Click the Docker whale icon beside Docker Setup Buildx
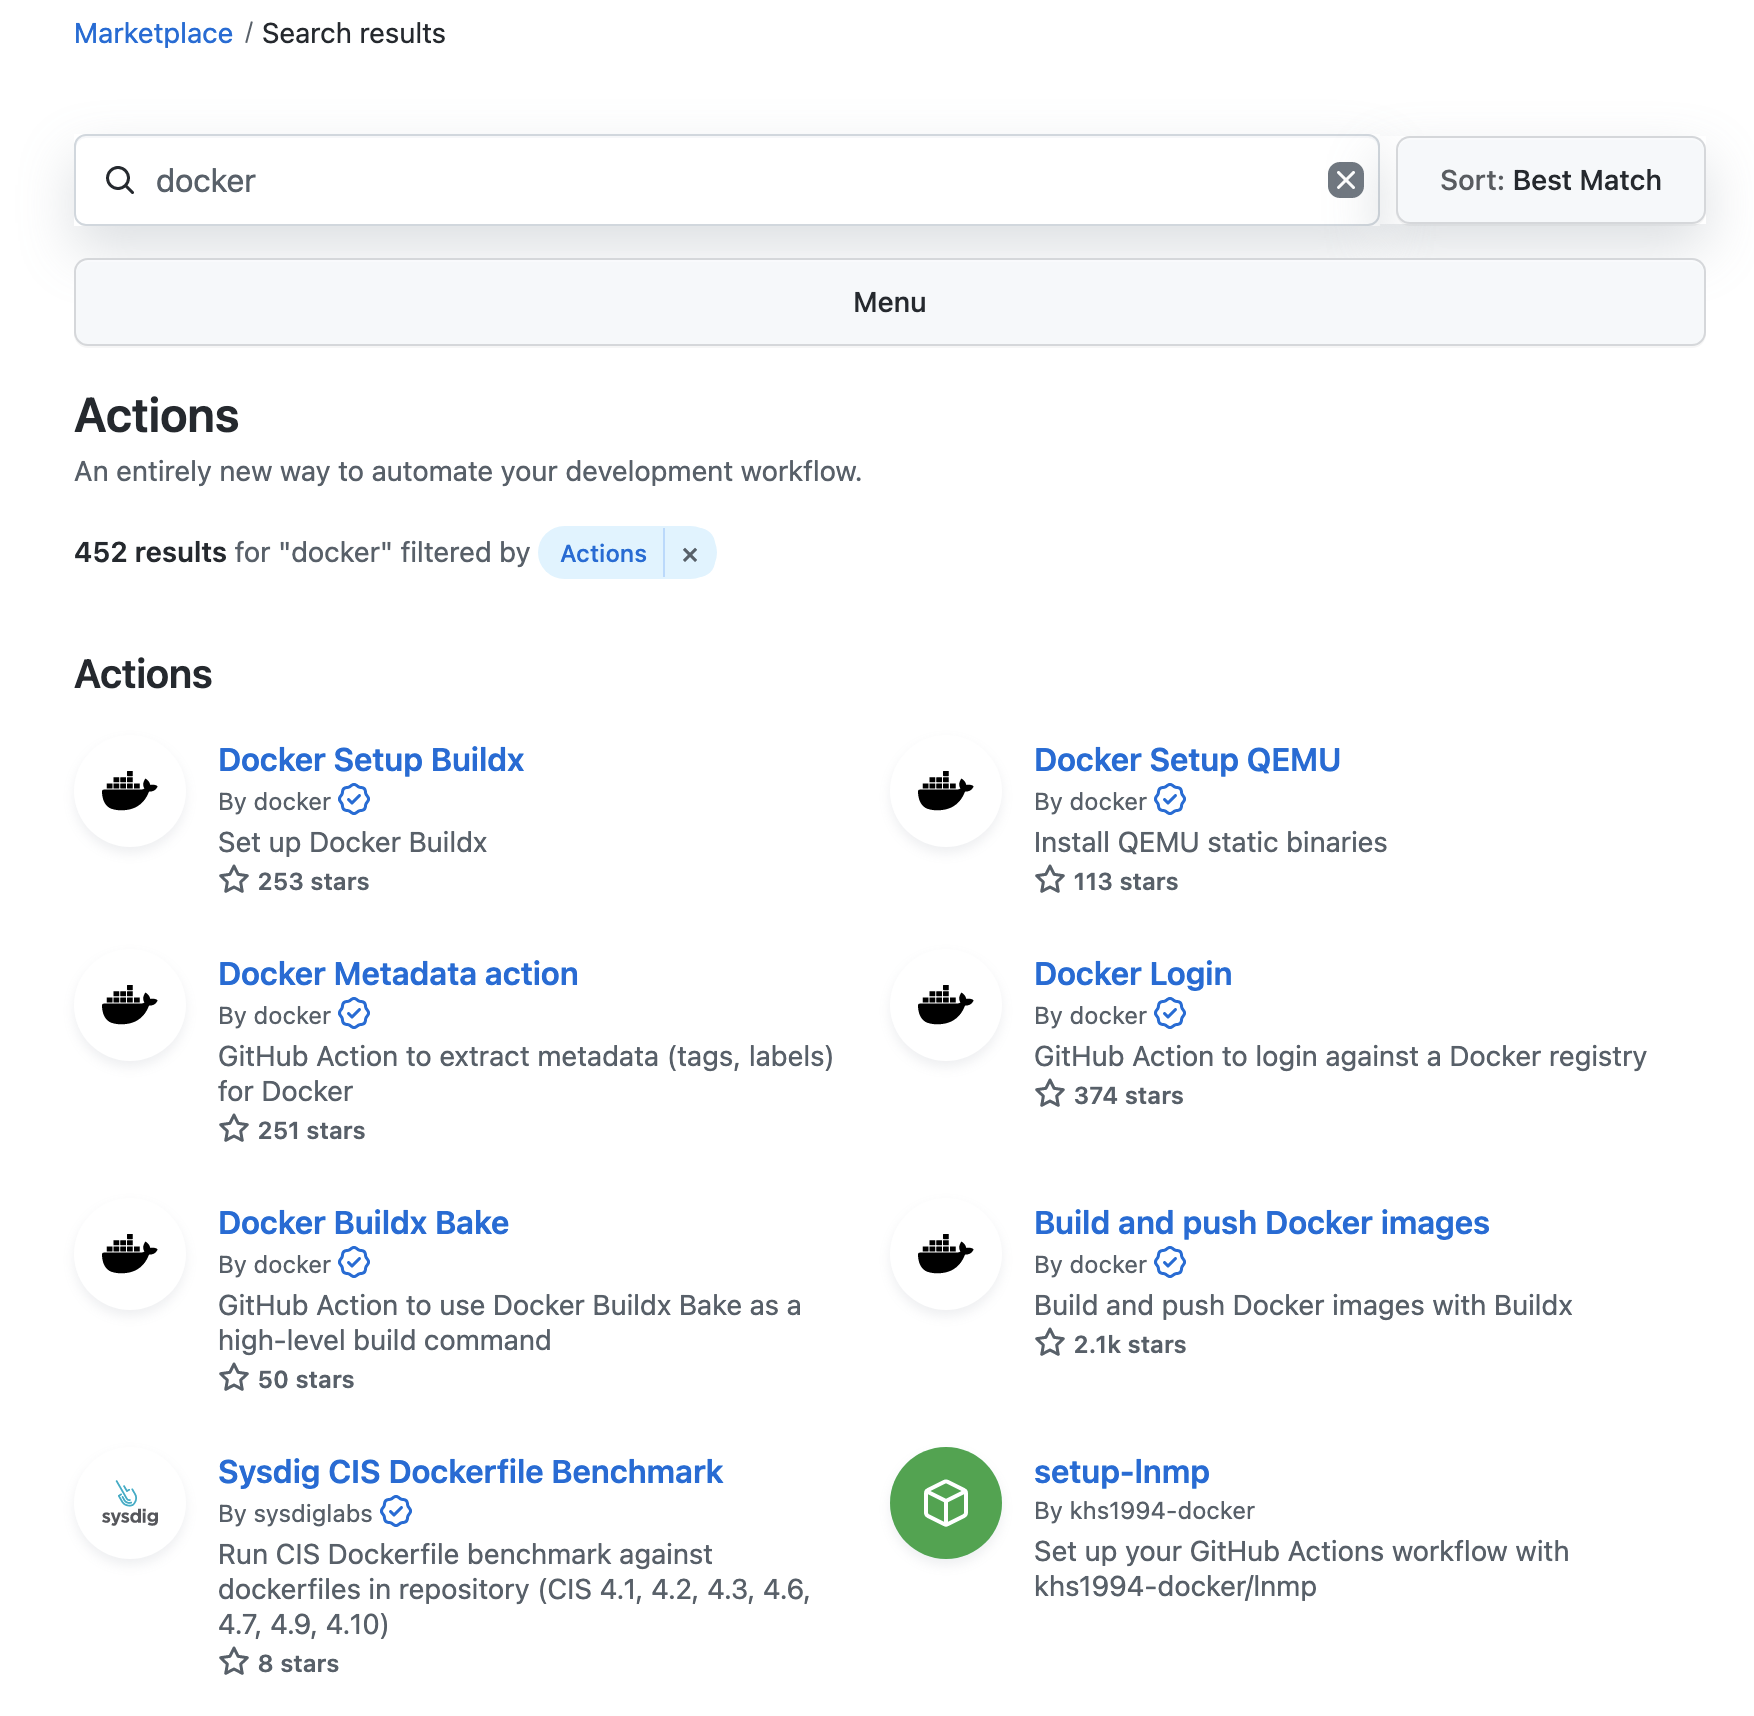The height and width of the screenshot is (1716, 1754). 129,791
